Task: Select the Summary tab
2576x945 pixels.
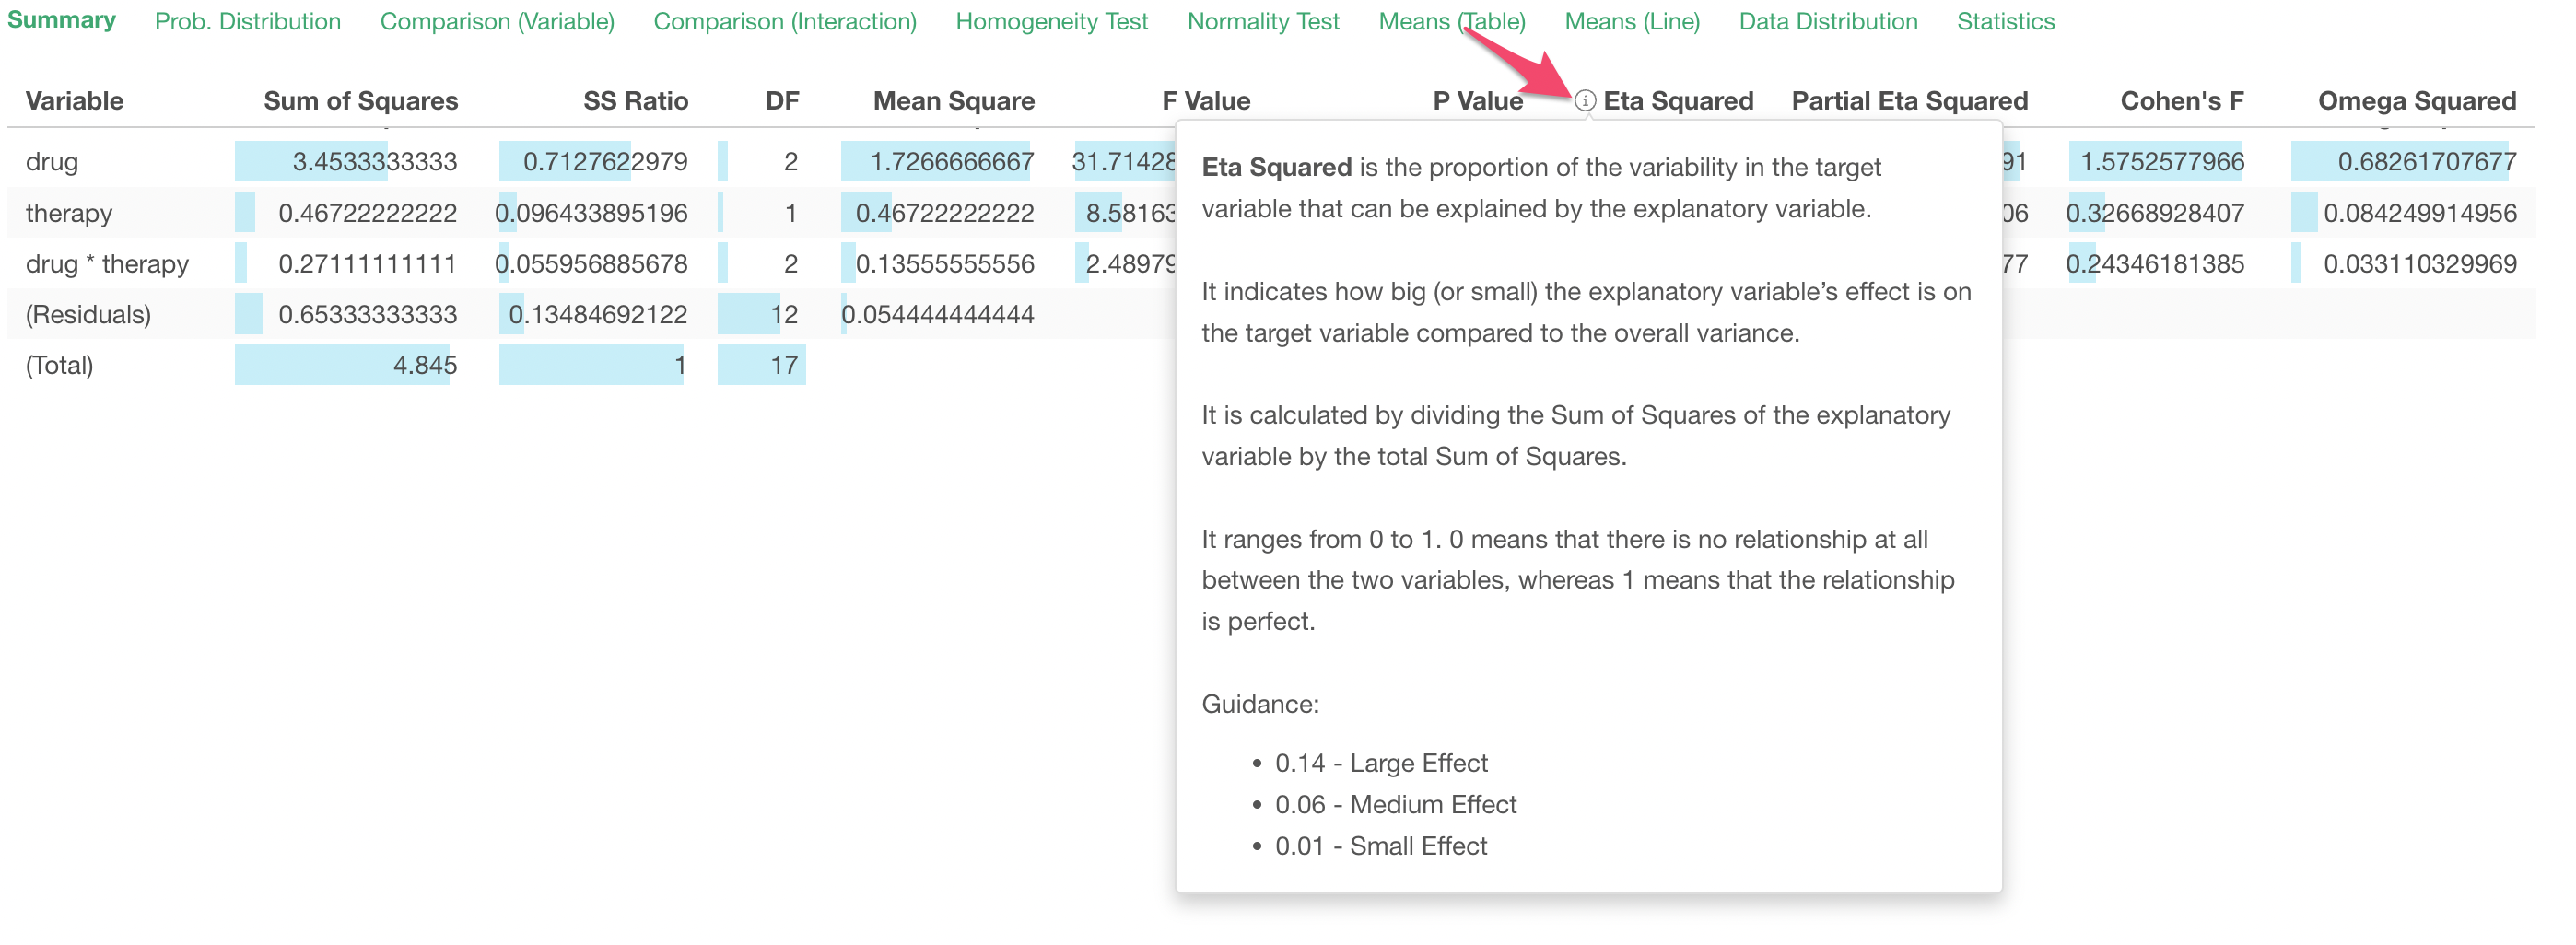Action: (61, 20)
